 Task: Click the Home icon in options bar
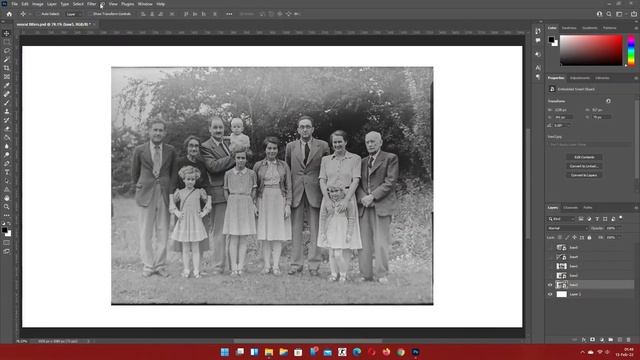9,14
